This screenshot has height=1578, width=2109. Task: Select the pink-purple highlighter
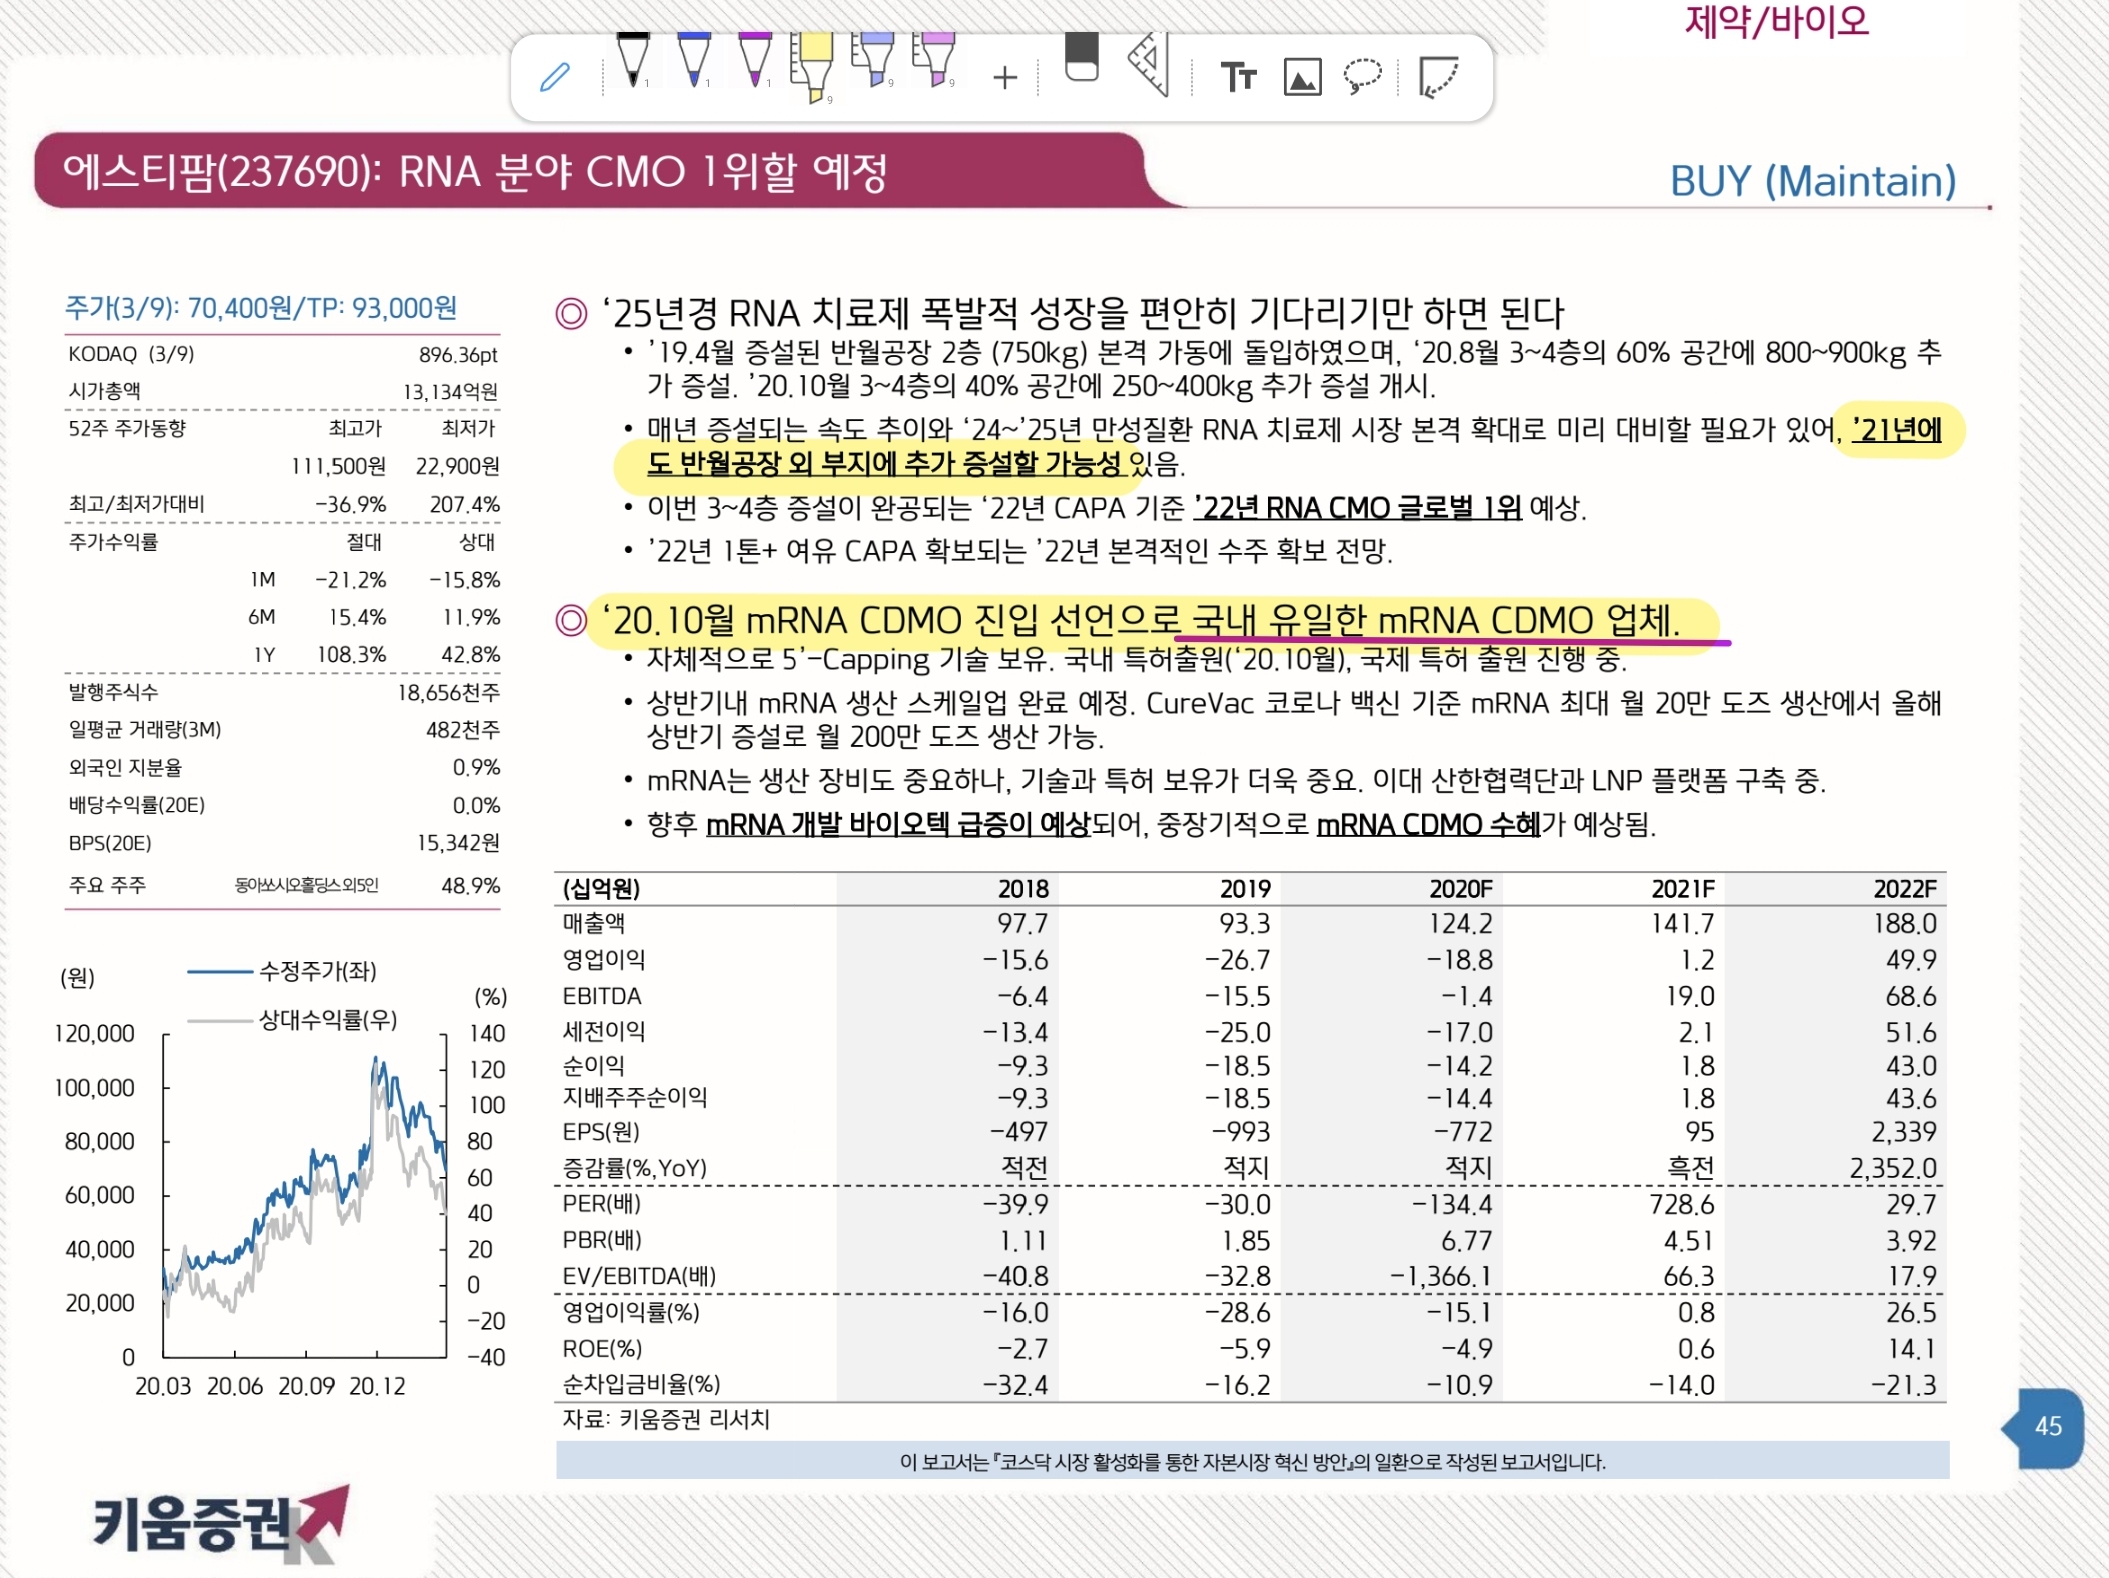point(935,60)
